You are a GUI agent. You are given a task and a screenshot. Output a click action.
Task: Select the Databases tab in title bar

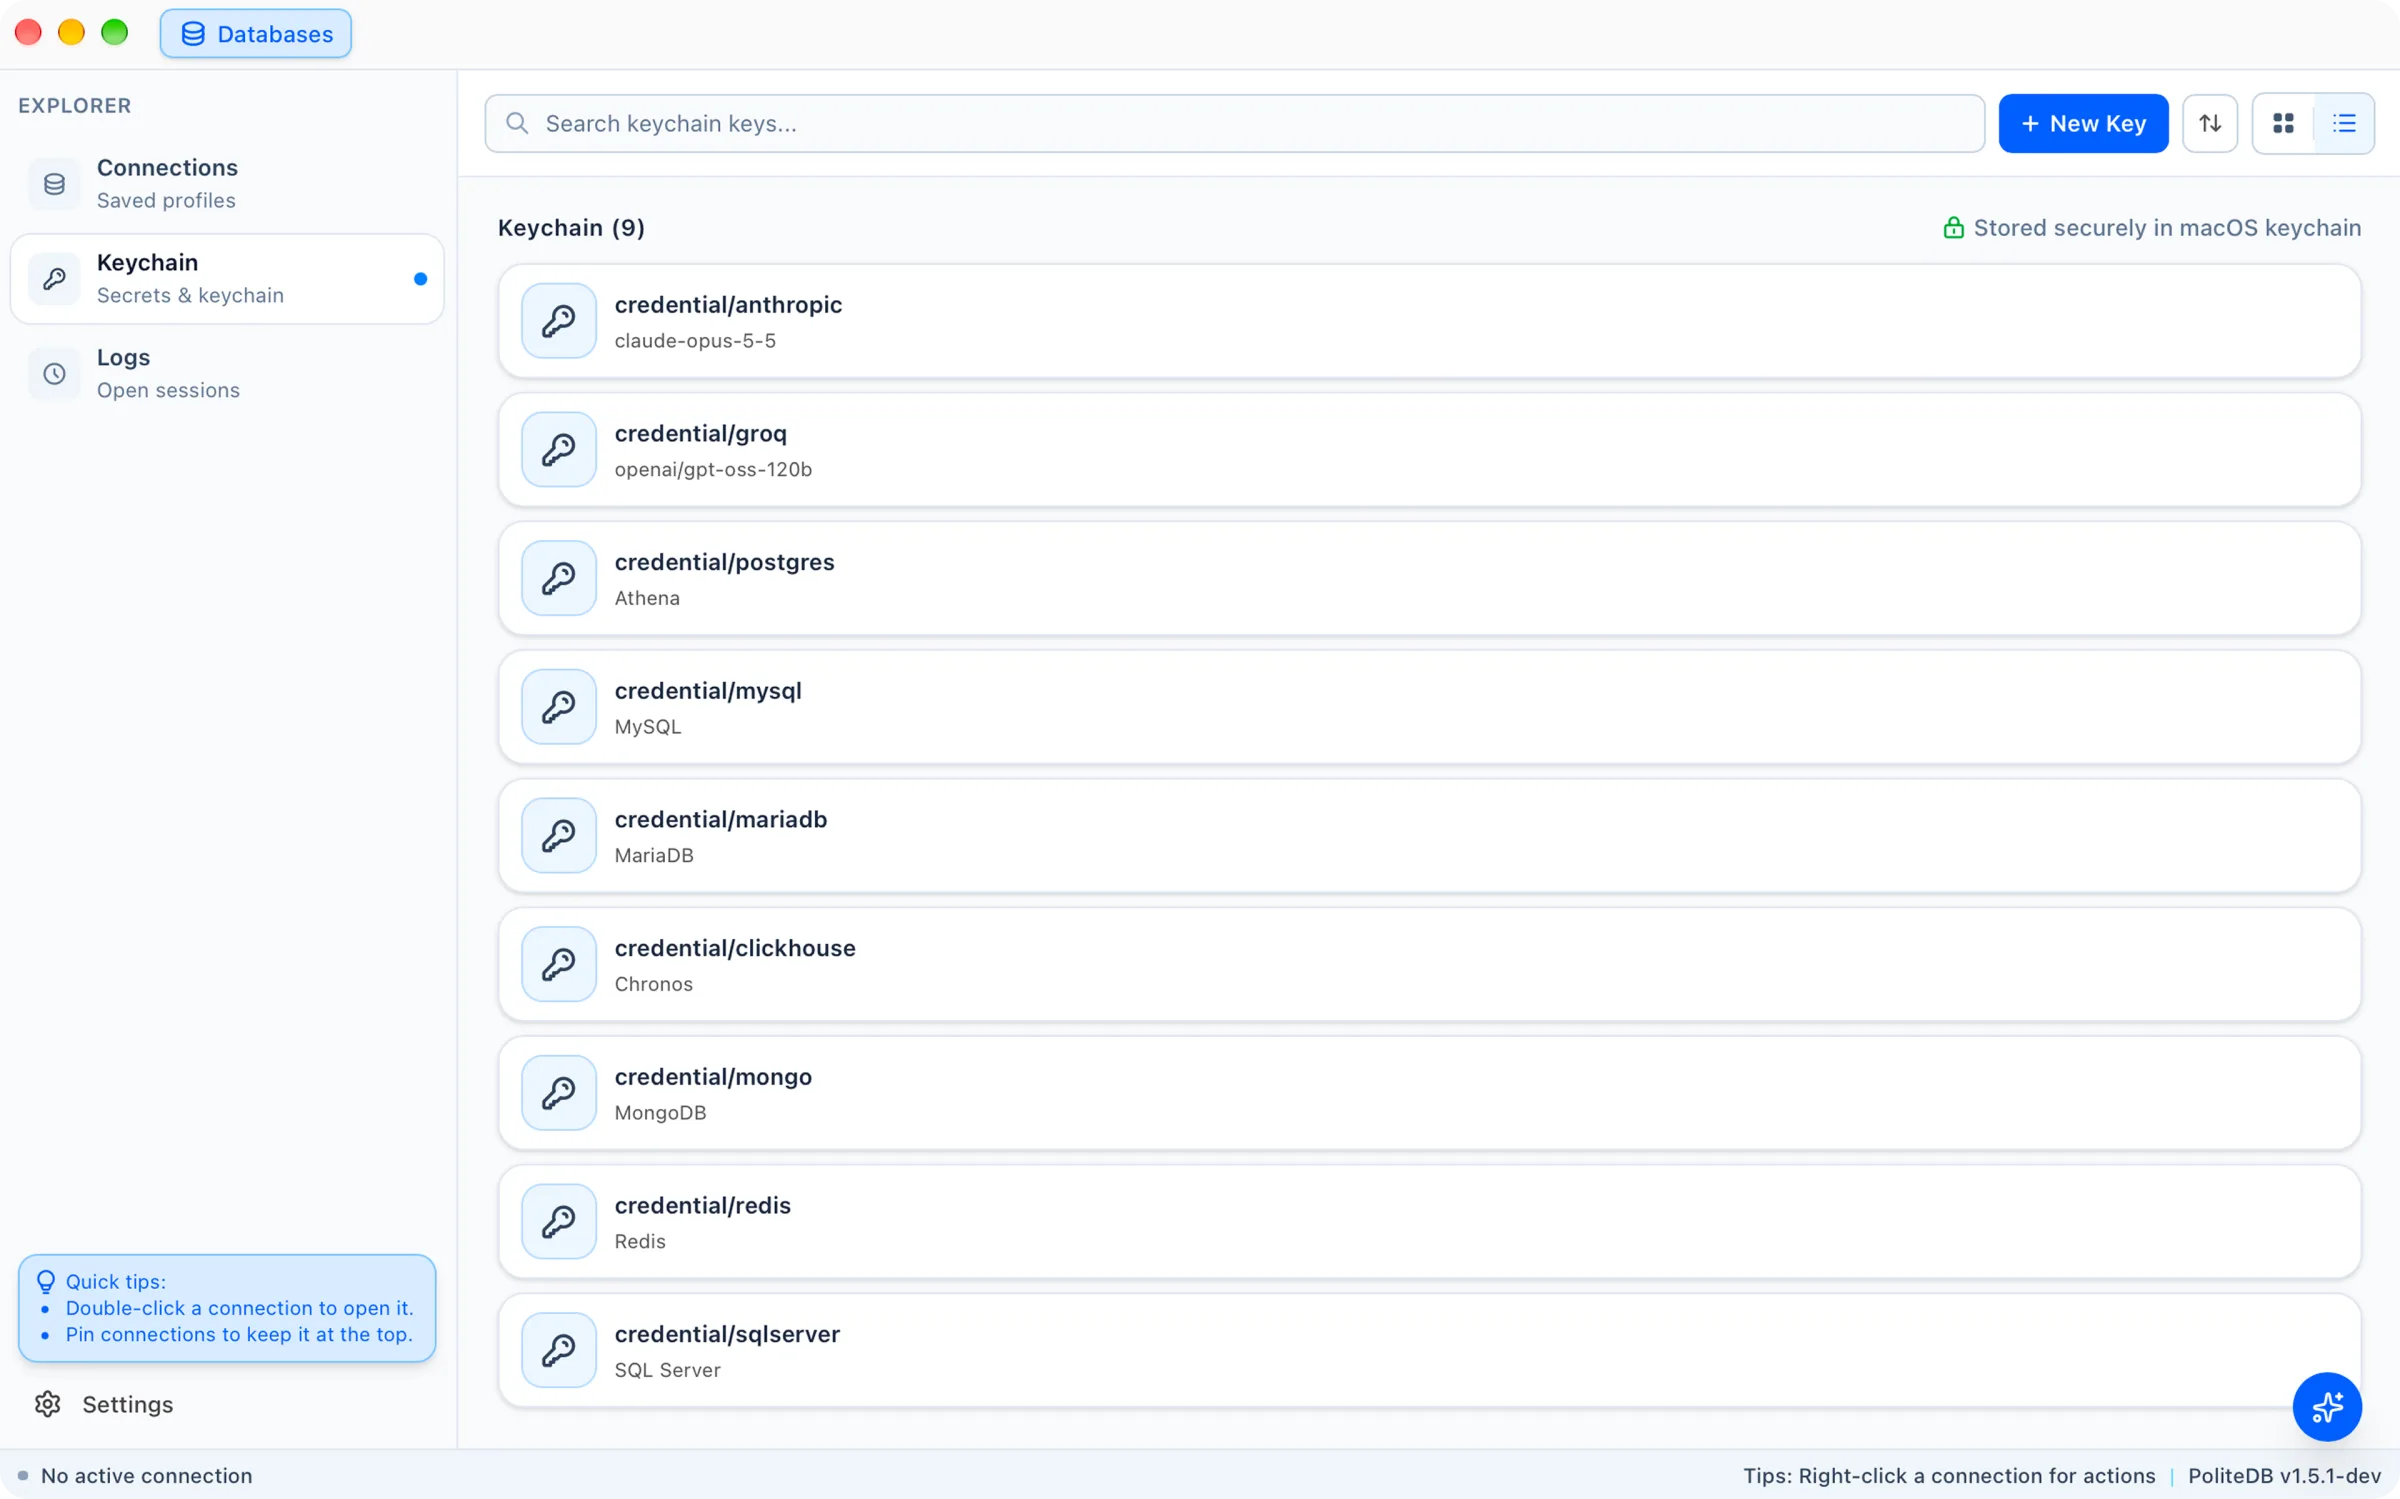coord(256,34)
